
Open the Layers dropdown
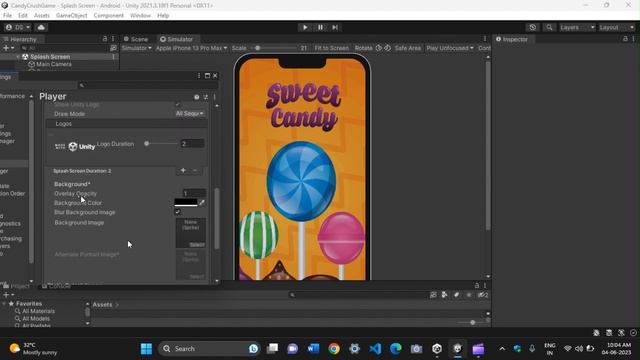pyautogui.click(x=577, y=27)
